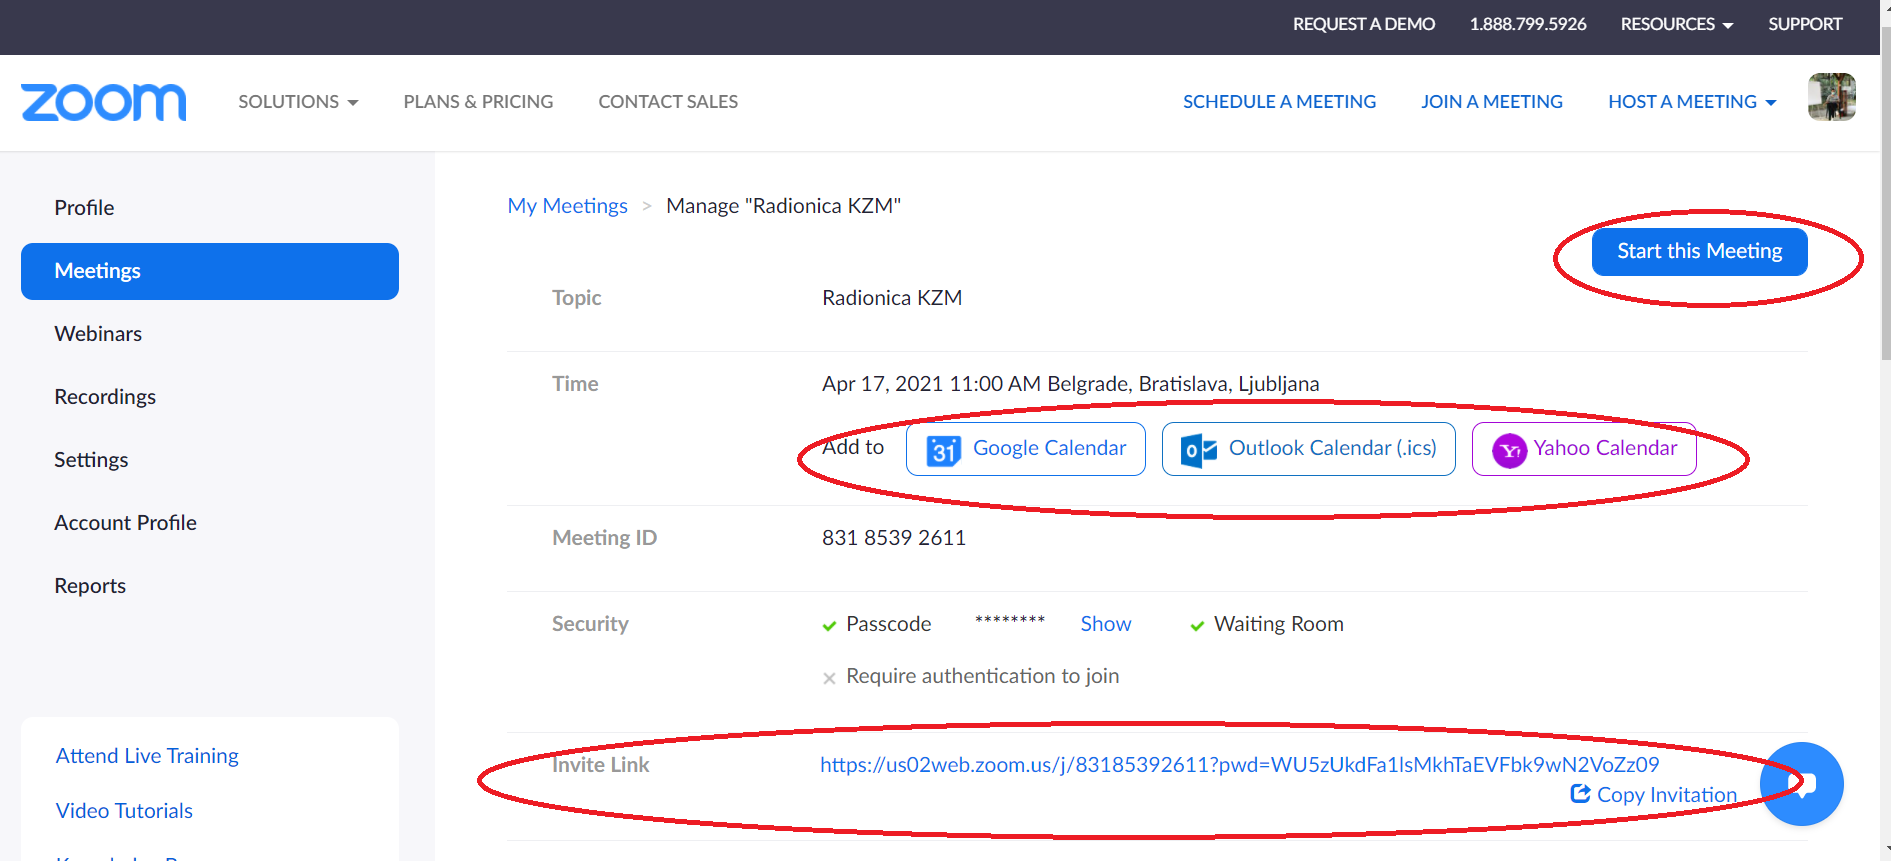Screen dimensions: 1891x861
Task: Expand the Resources dropdown
Action: click(x=1677, y=24)
